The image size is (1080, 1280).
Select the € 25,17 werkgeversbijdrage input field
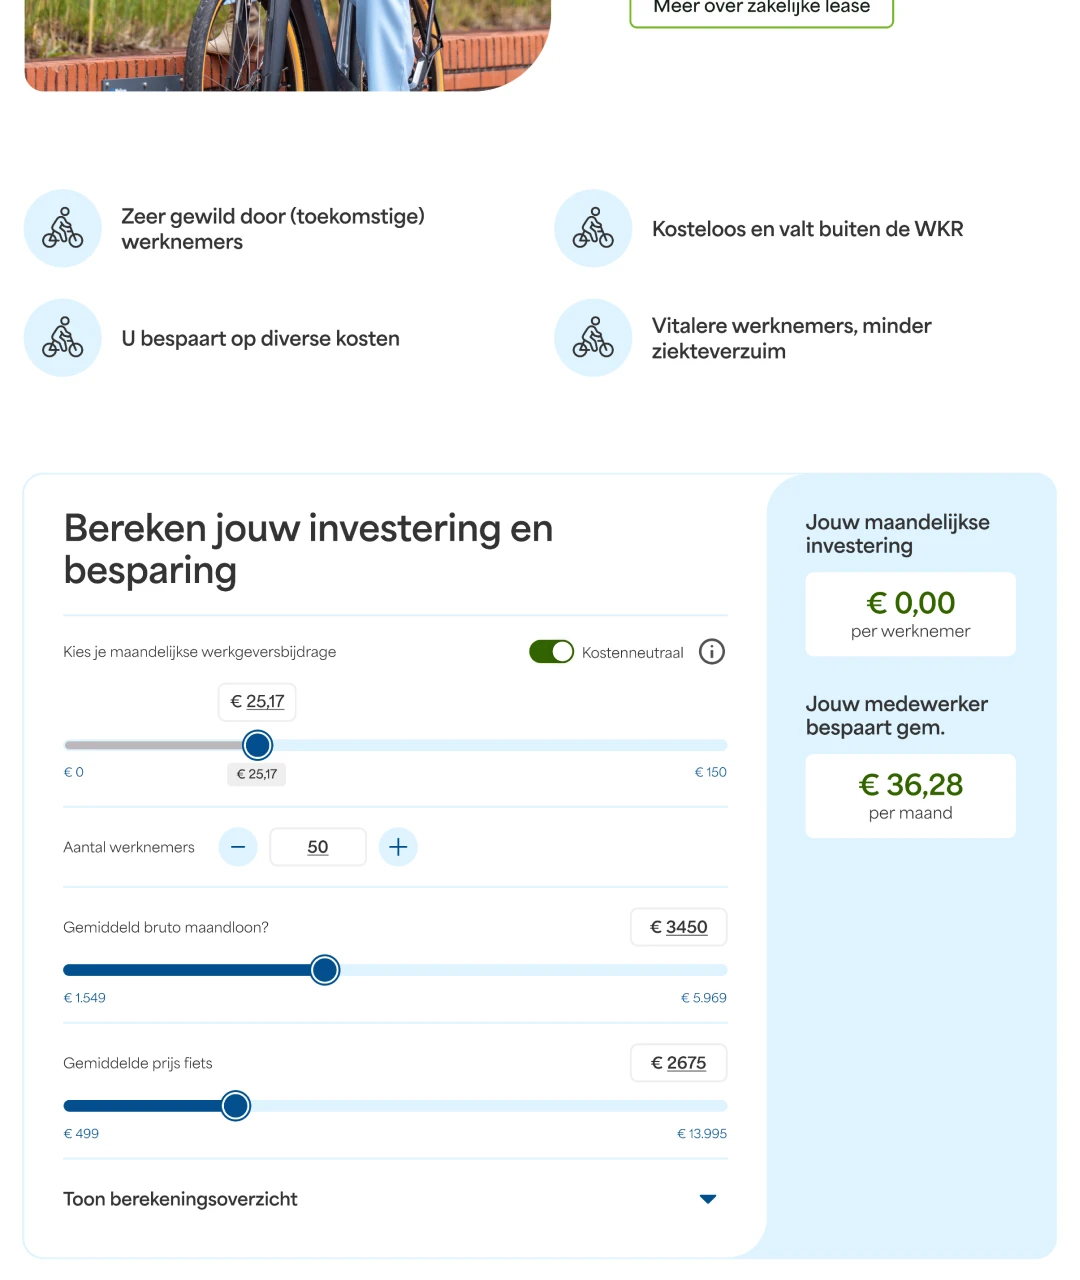[x=257, y=702]
